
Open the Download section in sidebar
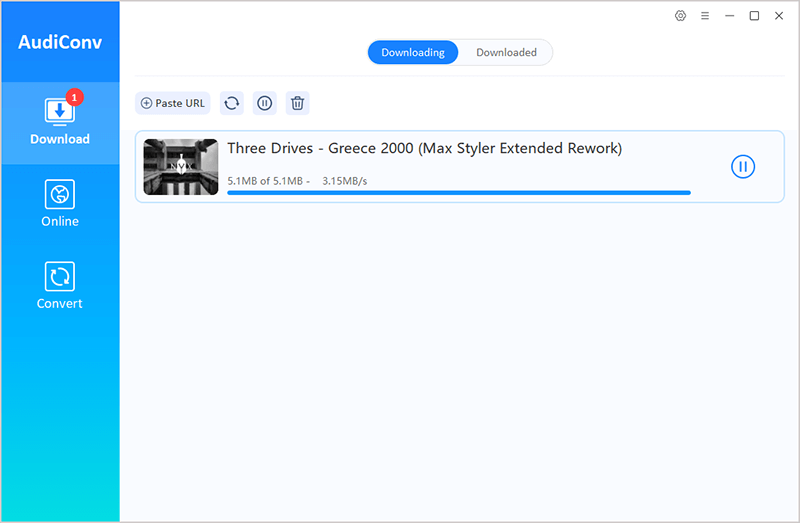point(60,122)
